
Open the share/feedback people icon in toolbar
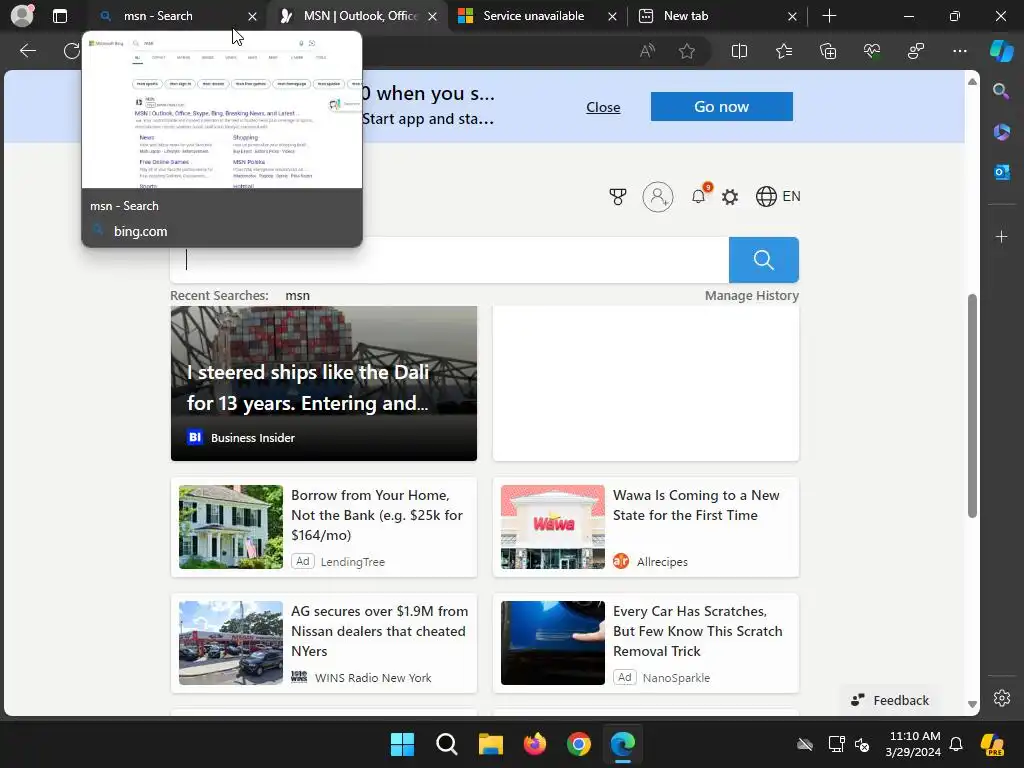[916, 51]
